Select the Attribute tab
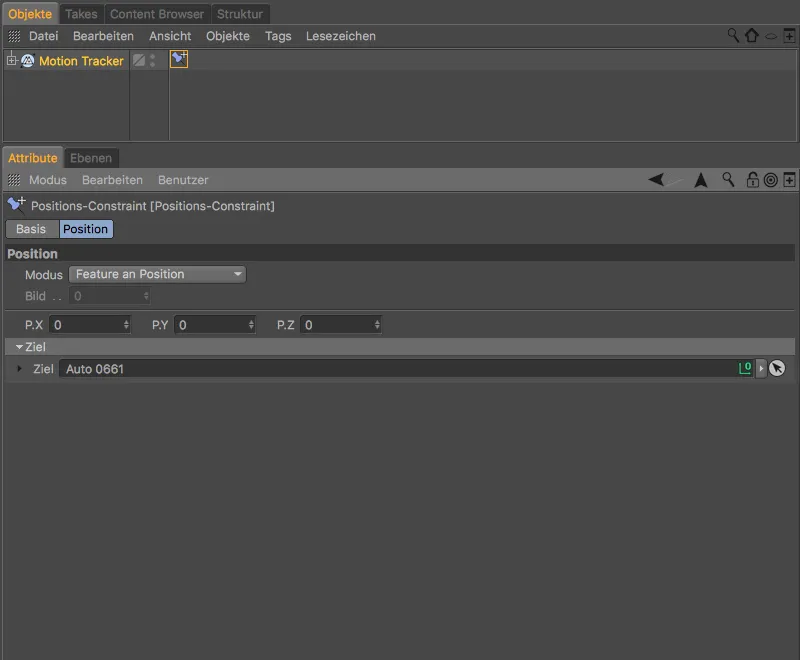800x660 pixels. [33, 158]
